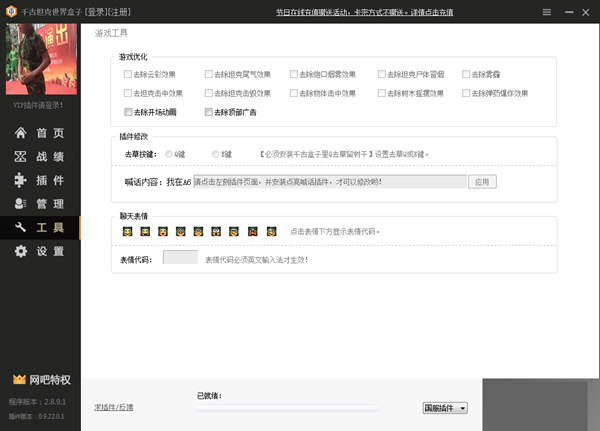Click the 游戏工具 page heading
The image size is (600, 431).
tap(111, 33)
